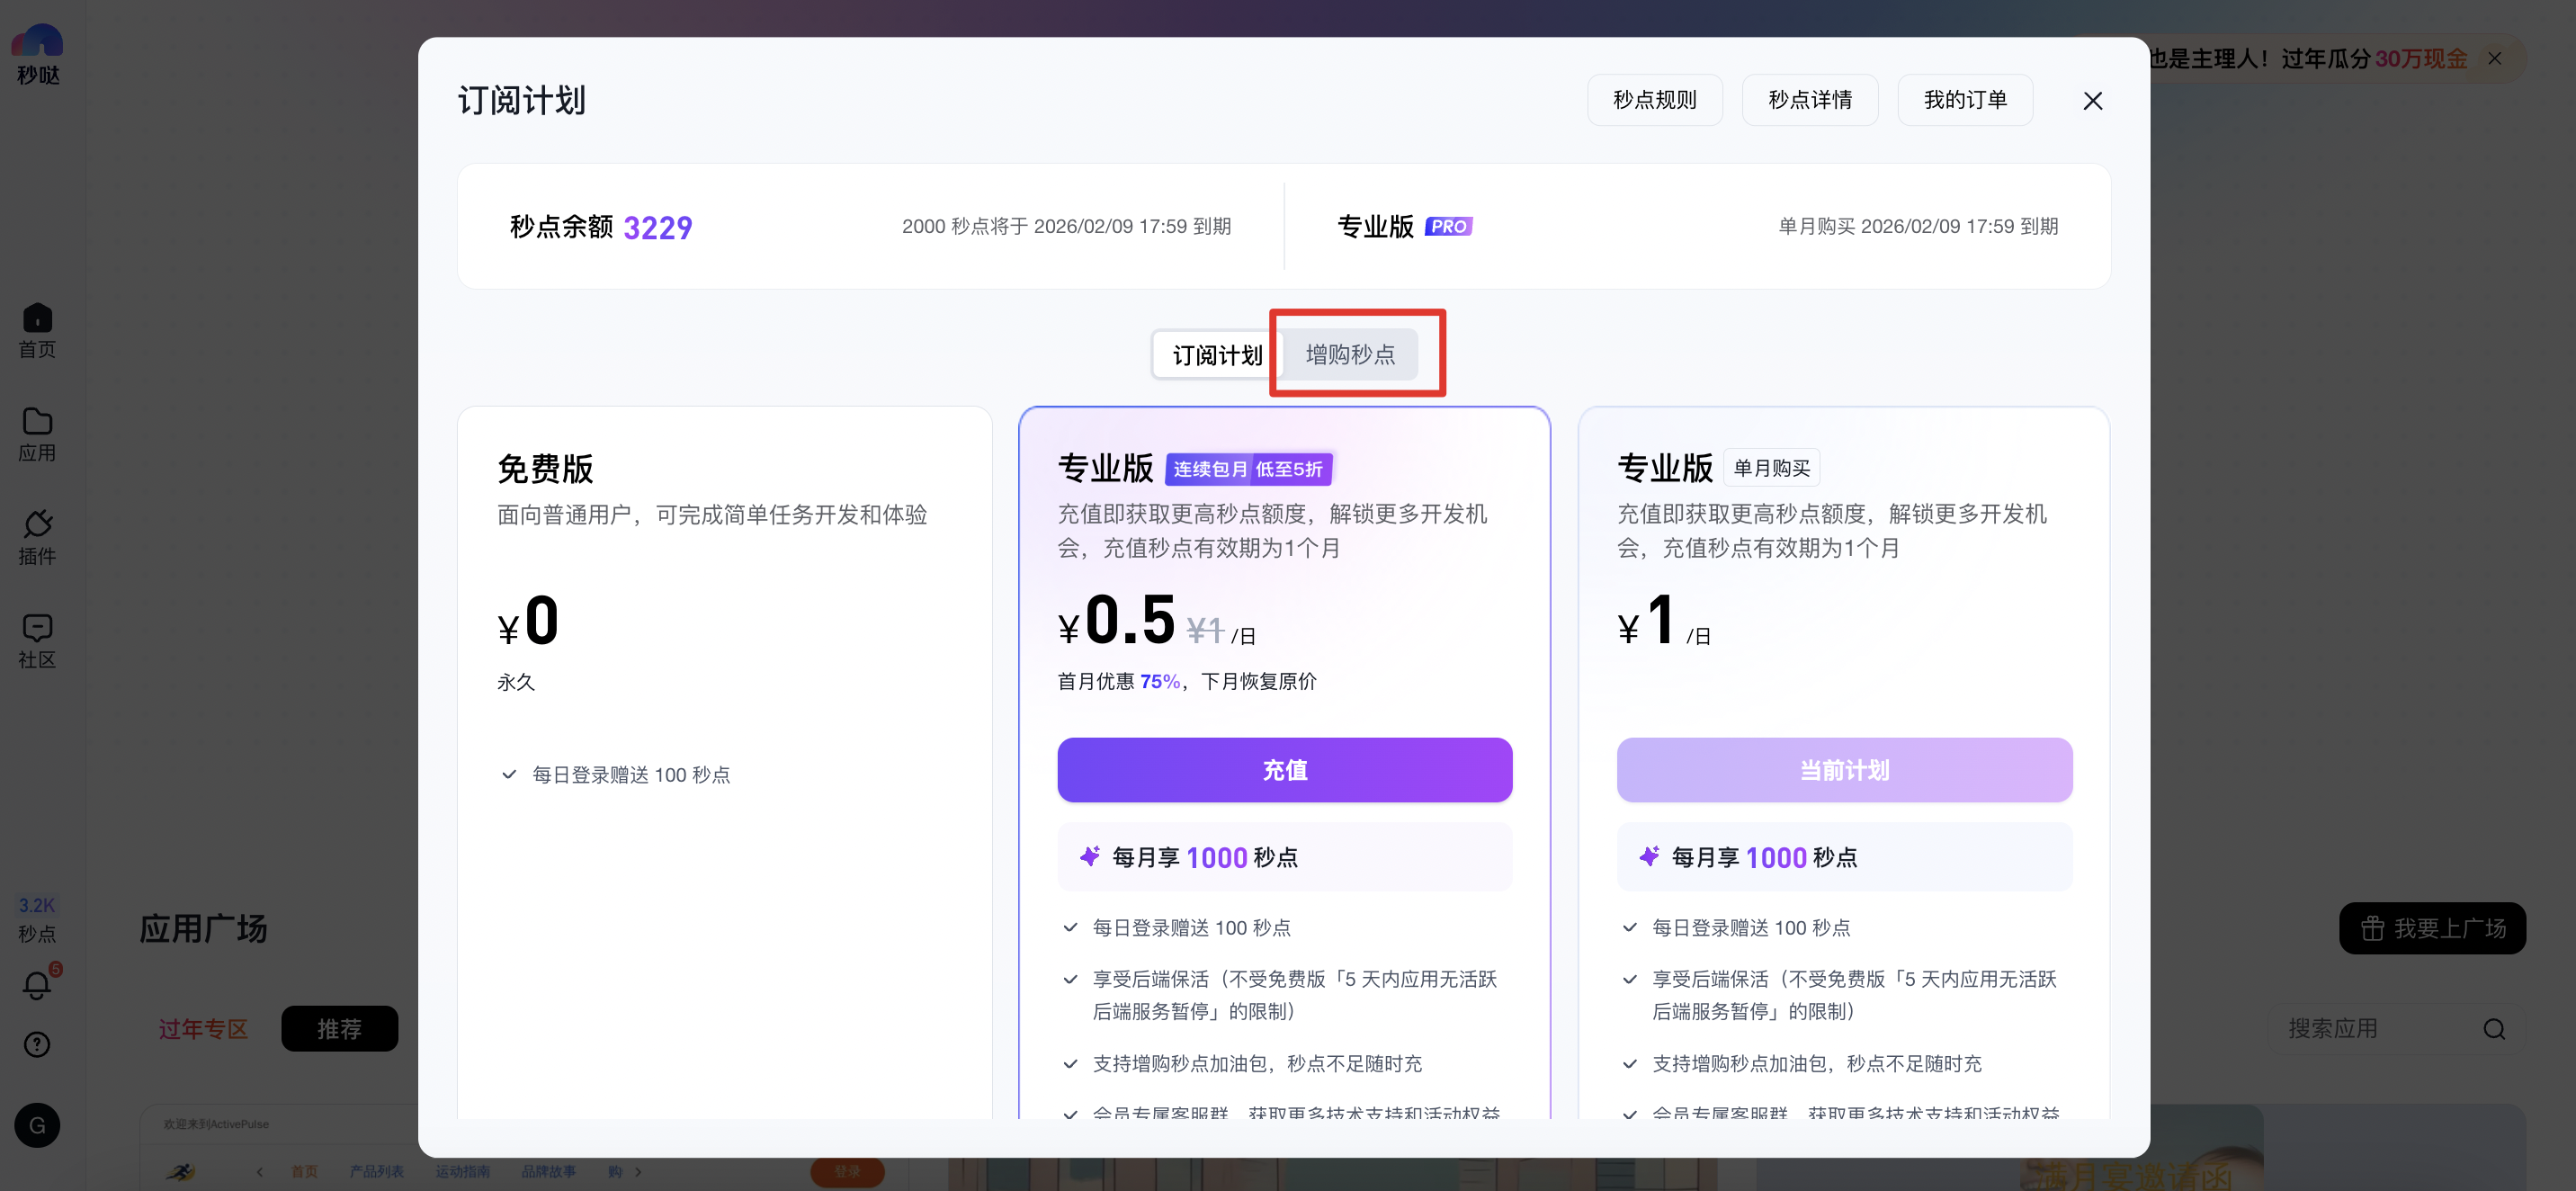Open the 插件 plugin icon
2576x1191 pixels.
pos(37,526)
